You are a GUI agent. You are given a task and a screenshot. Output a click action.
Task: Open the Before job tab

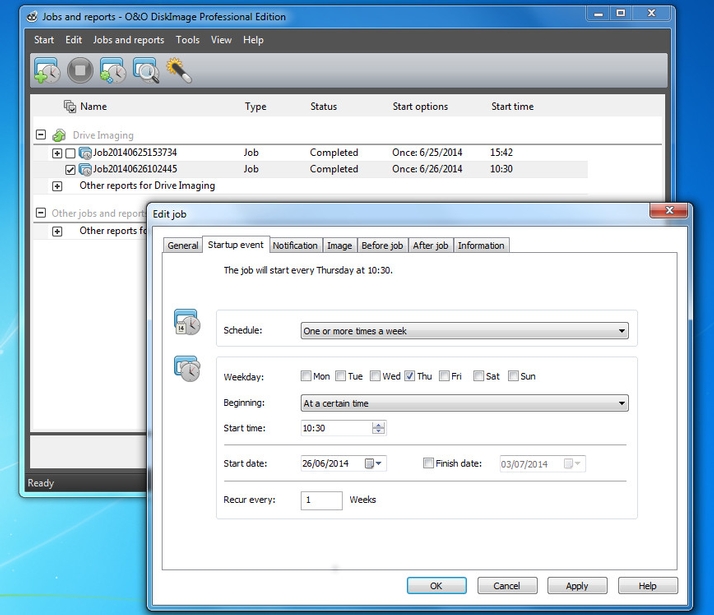coord(382,245)
